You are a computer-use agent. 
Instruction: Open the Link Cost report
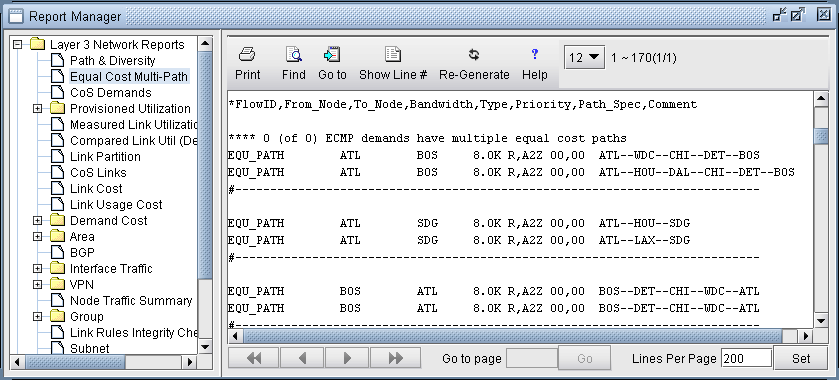[96, 188]
